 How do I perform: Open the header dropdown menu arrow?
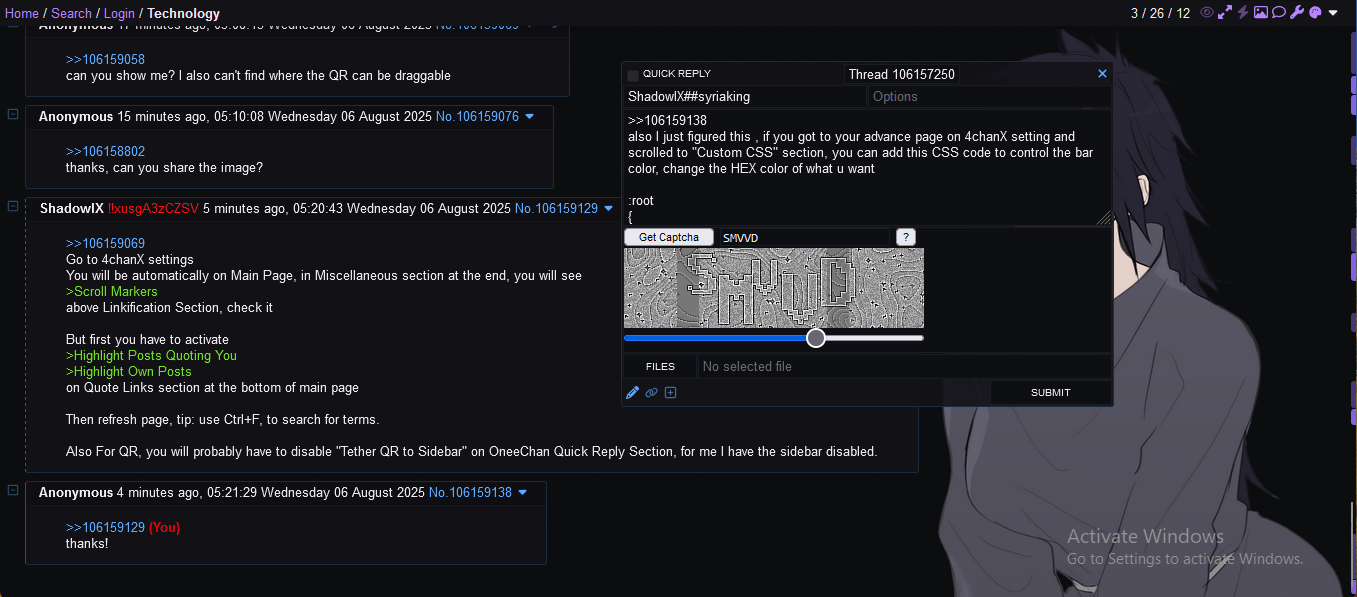coord(1333,13)
